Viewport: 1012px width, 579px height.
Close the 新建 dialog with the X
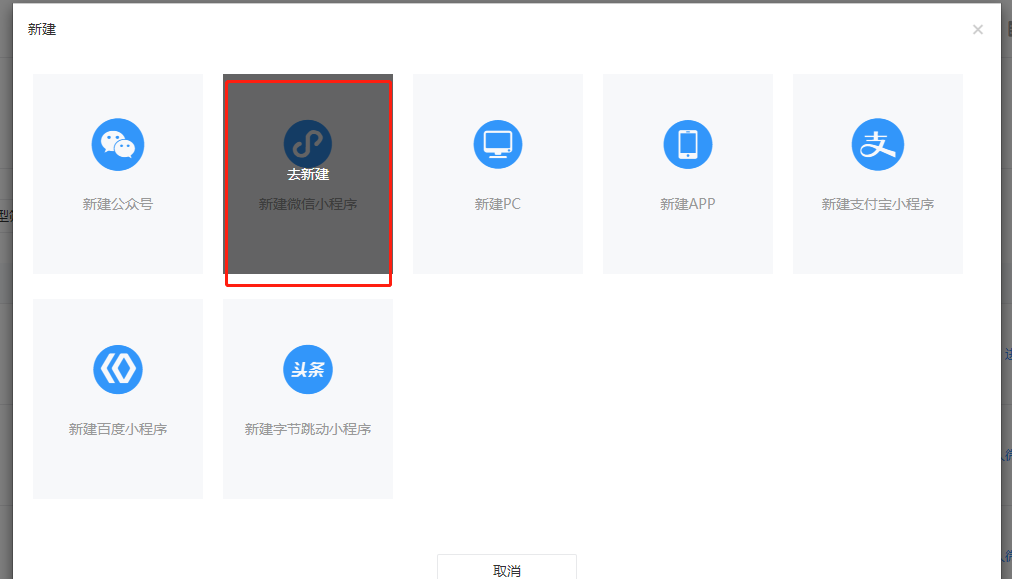click(978, 30)
